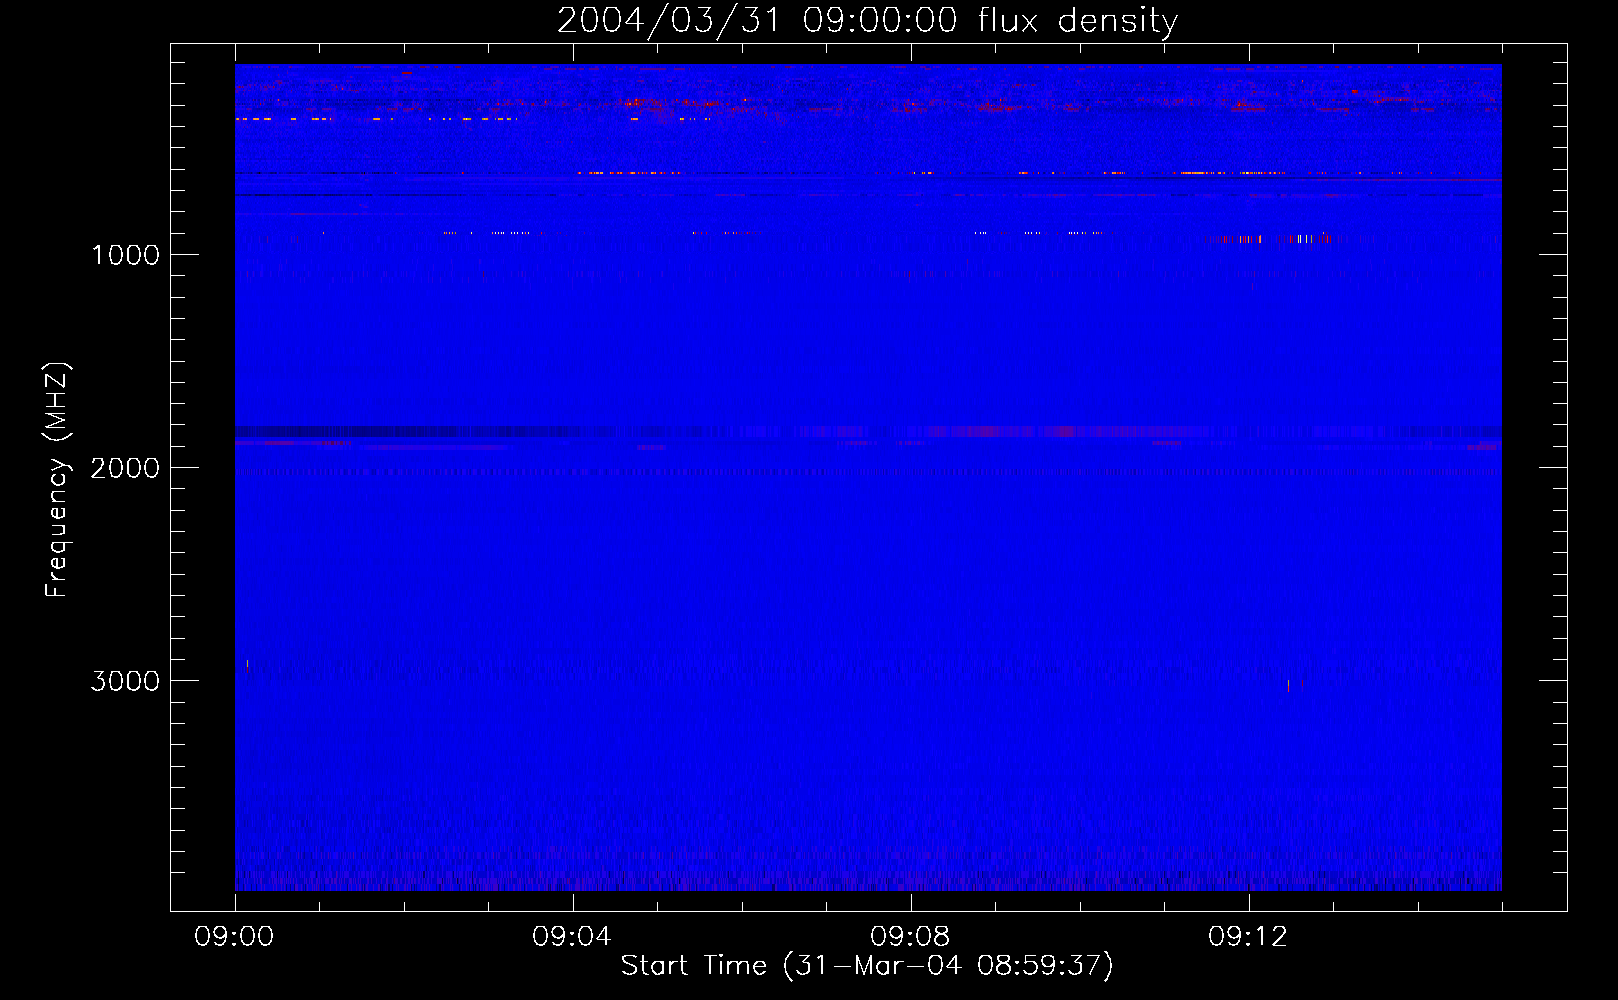Click the purple band just below 2000 MHz
Image resolution: width=1618 pixels, height=1000 pixels.
coord(868,432)
